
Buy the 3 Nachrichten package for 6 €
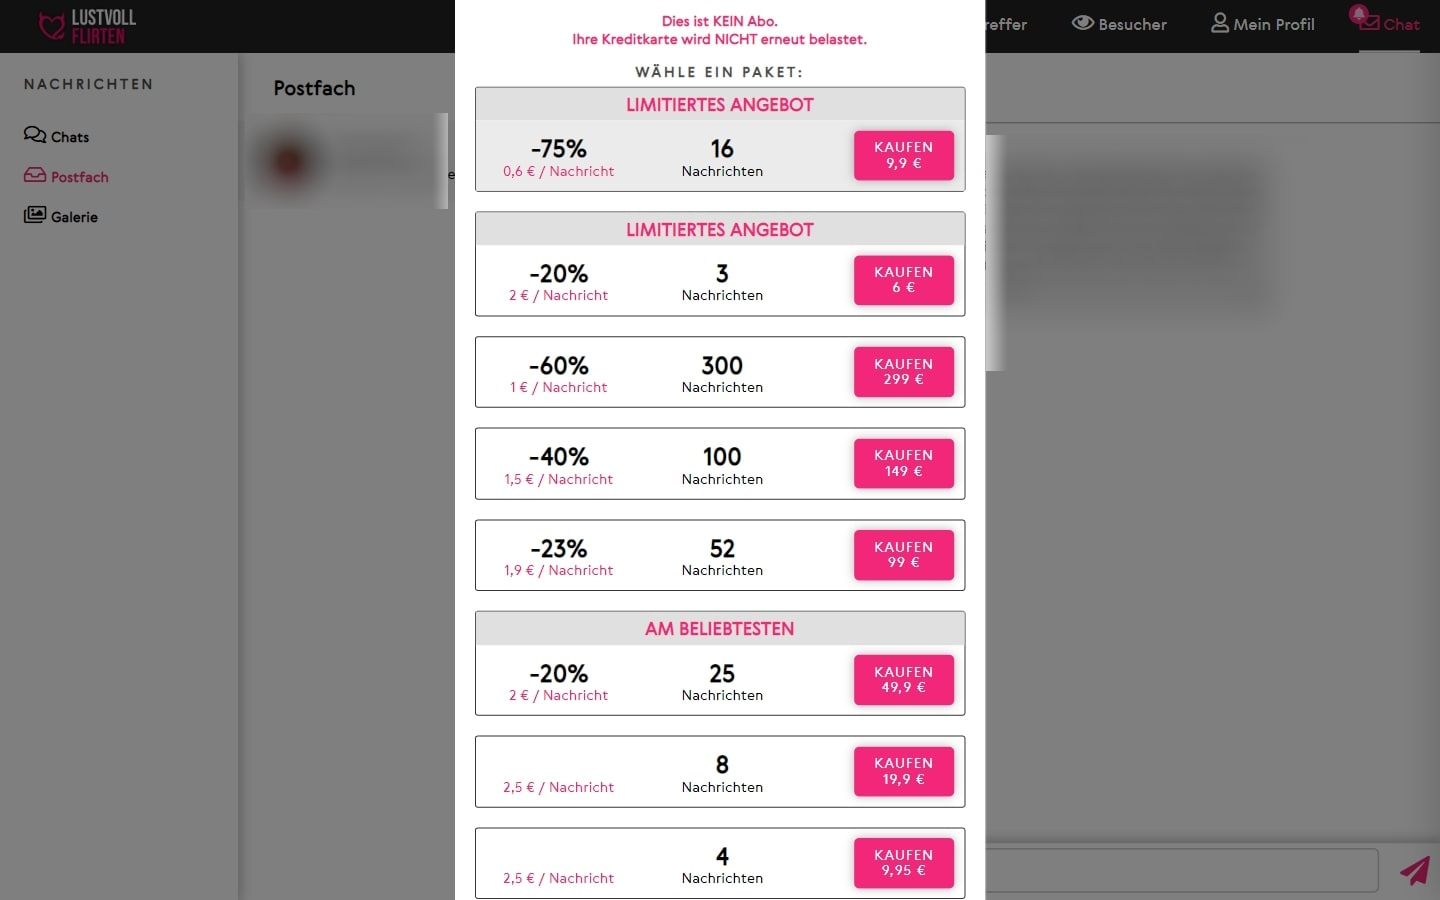coord(903,280)
